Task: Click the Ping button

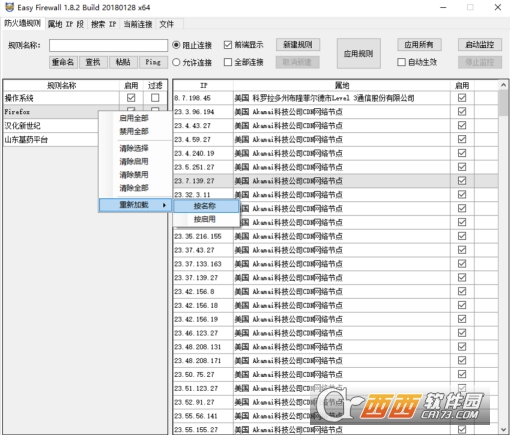Action: click(153, 62)
